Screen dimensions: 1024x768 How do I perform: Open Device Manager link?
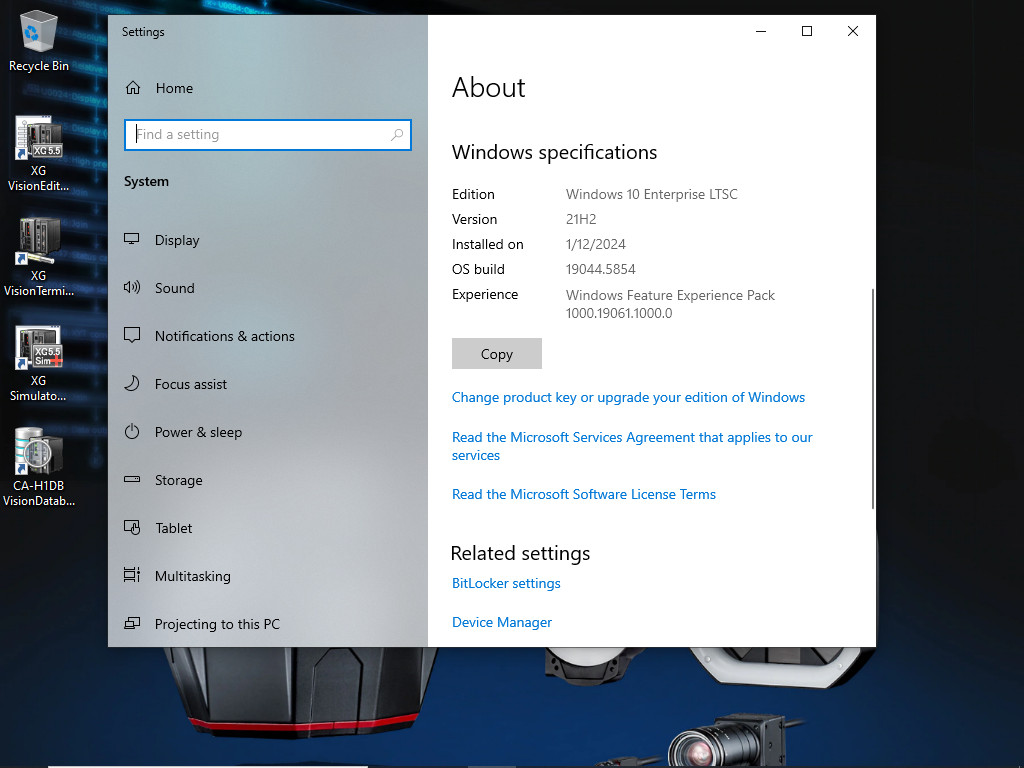[502, 622]
